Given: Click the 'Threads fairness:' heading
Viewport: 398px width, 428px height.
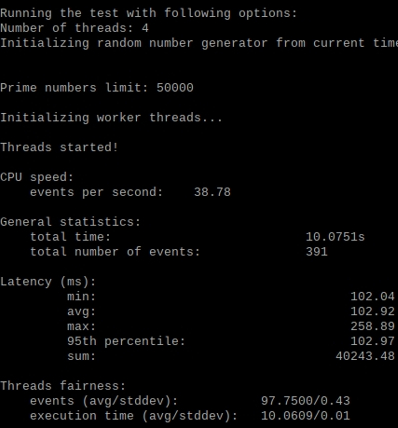Looking at the screenshot, I should click(63, 386).
